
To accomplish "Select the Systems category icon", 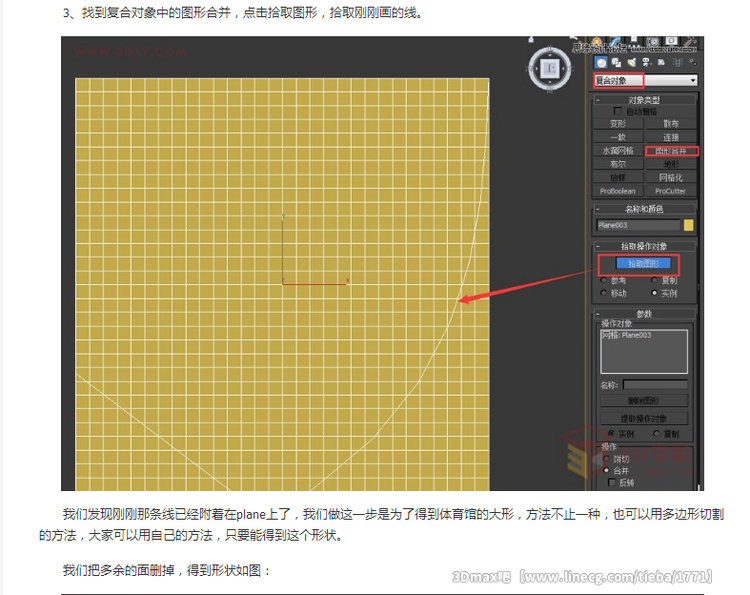I will pyautogui.click(x=692, y=63).
